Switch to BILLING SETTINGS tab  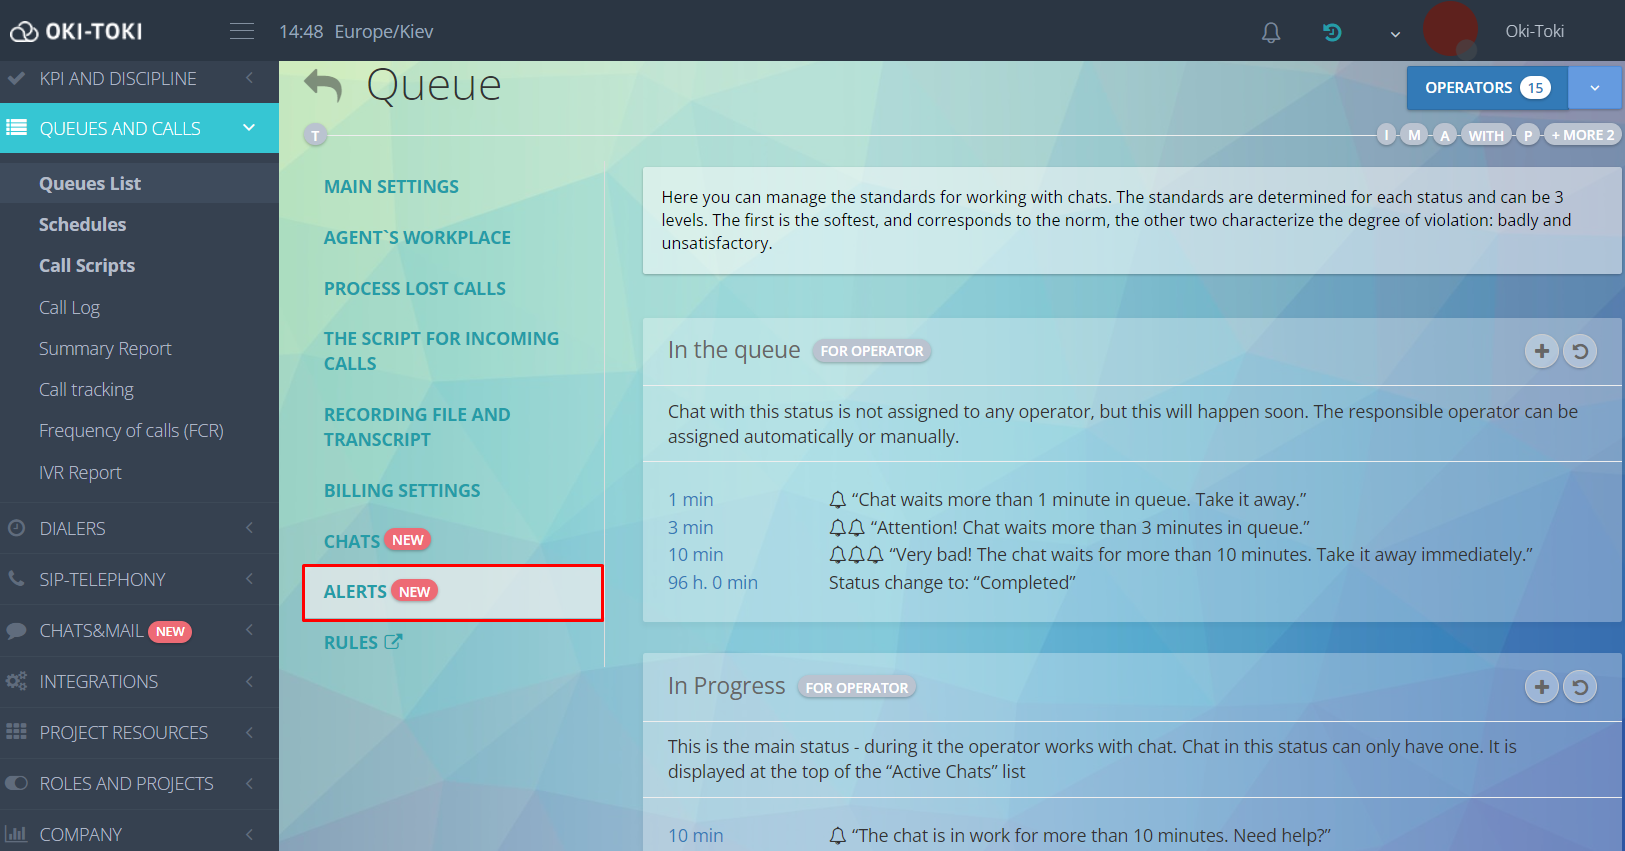[x=402, y=490]
